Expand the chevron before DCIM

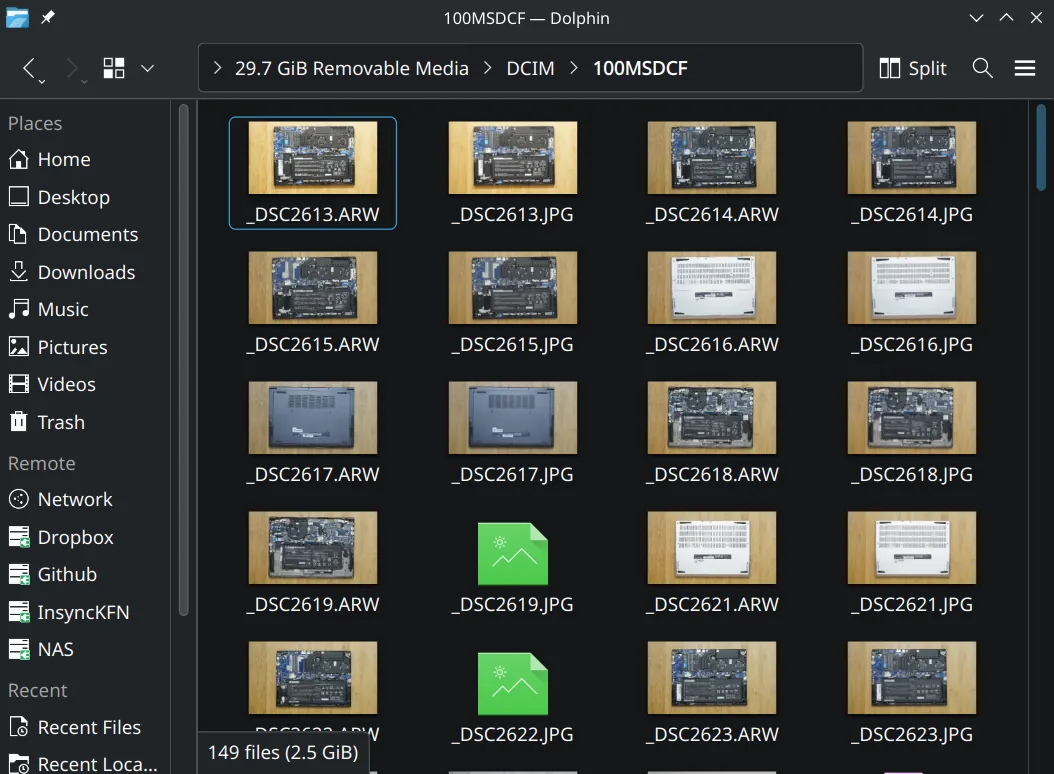click(487, 68)
